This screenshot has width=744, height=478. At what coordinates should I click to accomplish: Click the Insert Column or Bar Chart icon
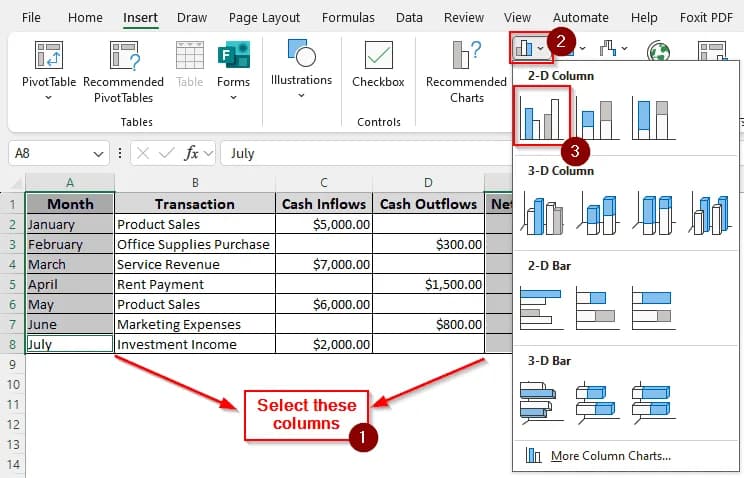524,48
